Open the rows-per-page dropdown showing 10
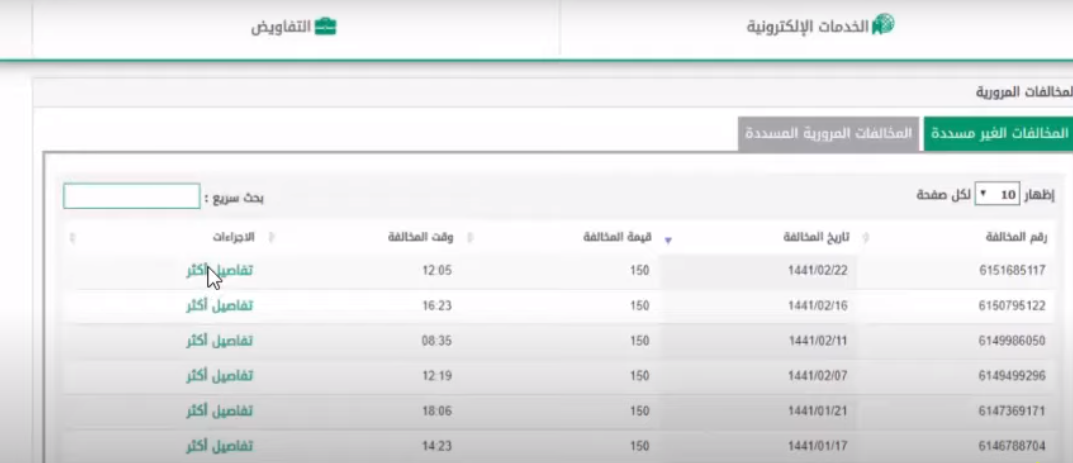Screen dimensions: 1073x463 [995, 194]
